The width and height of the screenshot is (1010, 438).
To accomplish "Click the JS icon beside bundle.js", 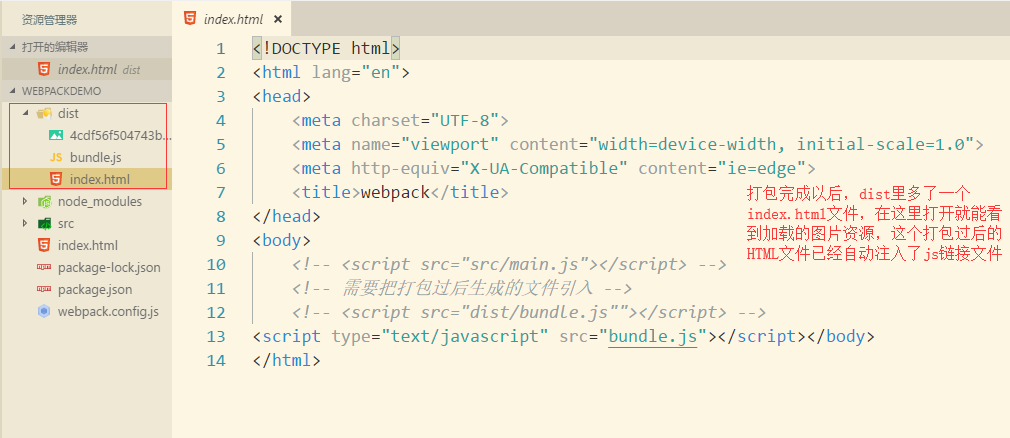I will click(x=56, y=158).
